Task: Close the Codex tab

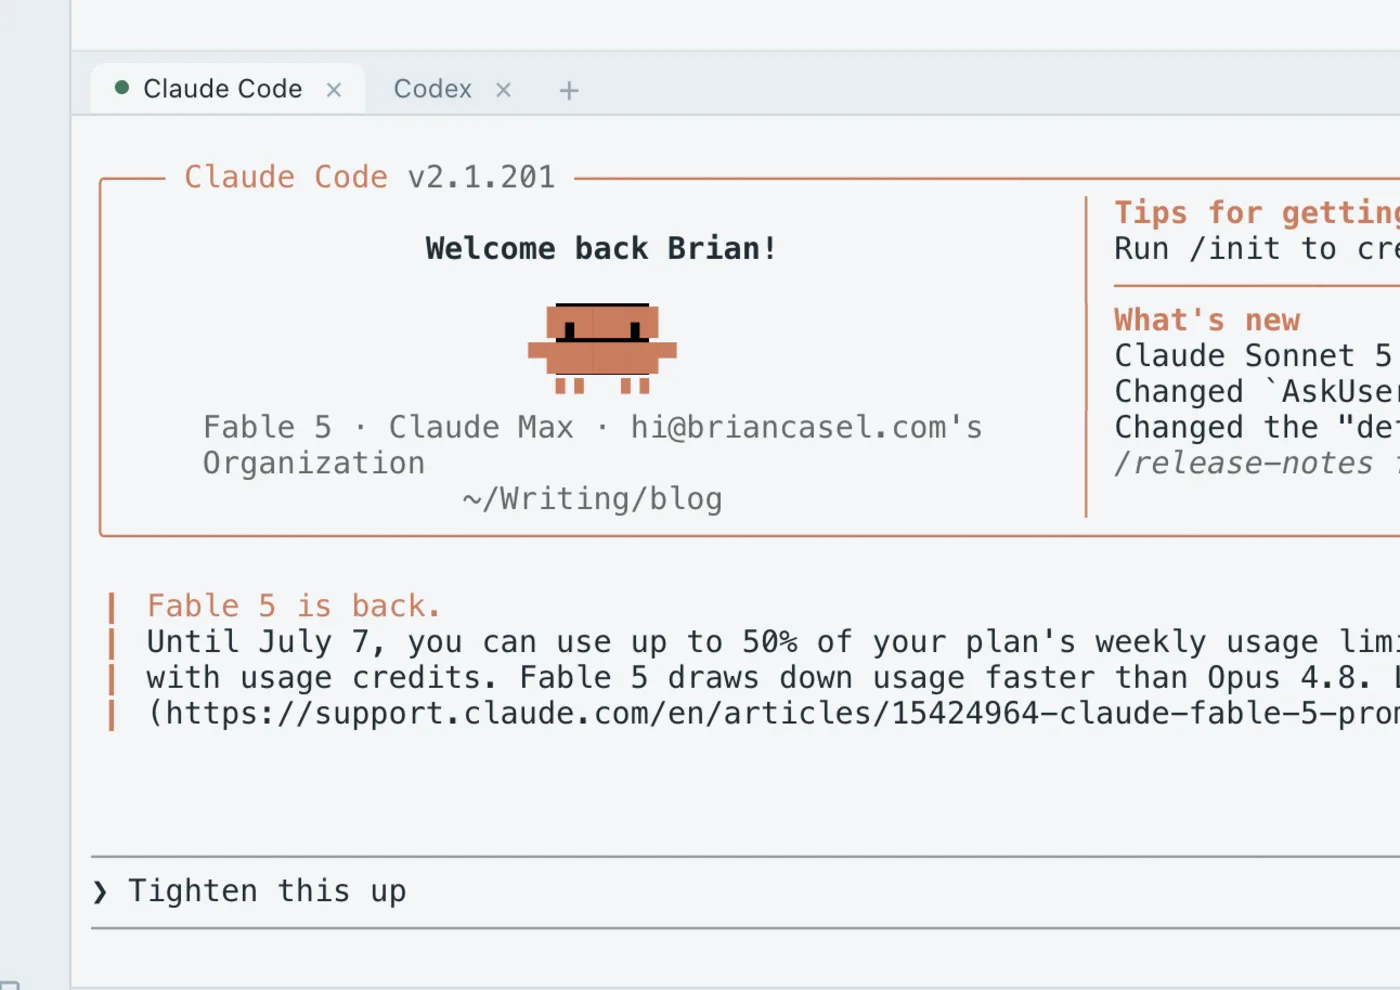Action: tap(503, 90)
